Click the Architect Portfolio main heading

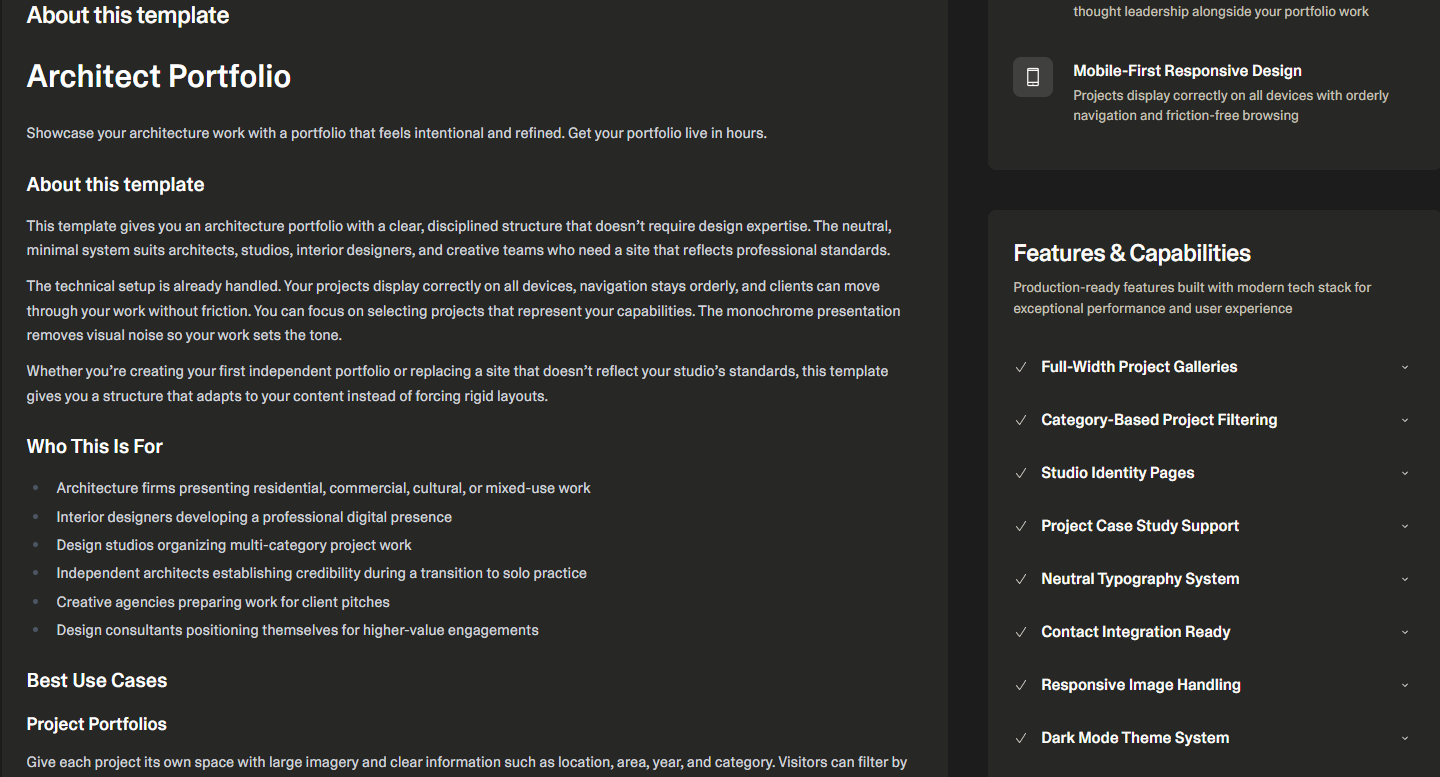tap(159, 76)
